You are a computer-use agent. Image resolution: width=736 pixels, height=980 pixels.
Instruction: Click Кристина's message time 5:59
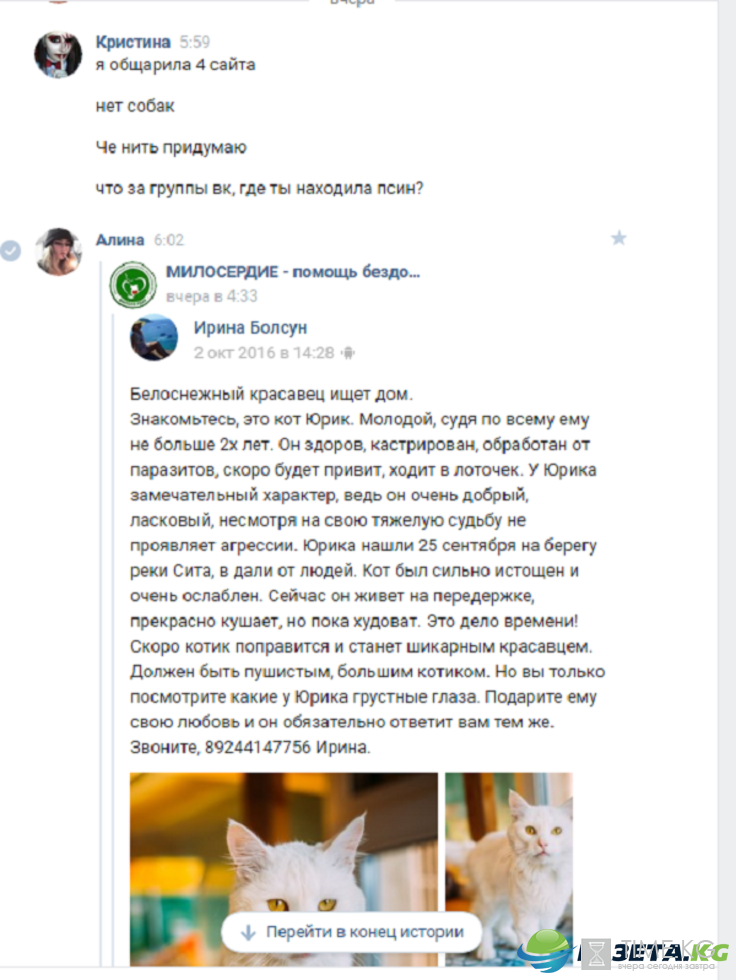click(195, 42)
